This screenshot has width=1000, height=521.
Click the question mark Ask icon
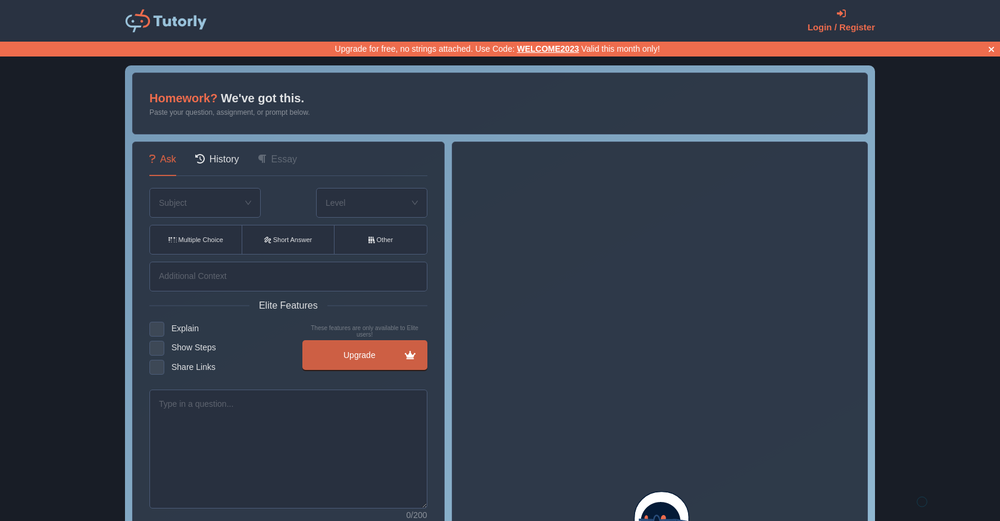pyautogui.click(x=152, y=159)
